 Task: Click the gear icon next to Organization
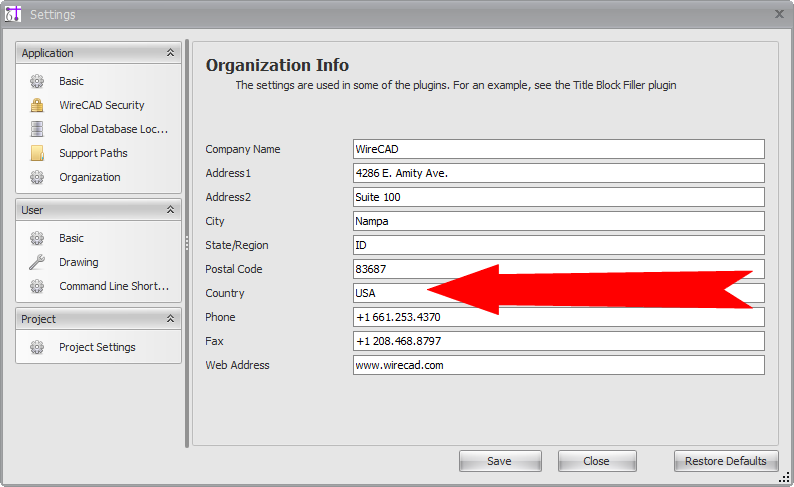tap(37, 177)
